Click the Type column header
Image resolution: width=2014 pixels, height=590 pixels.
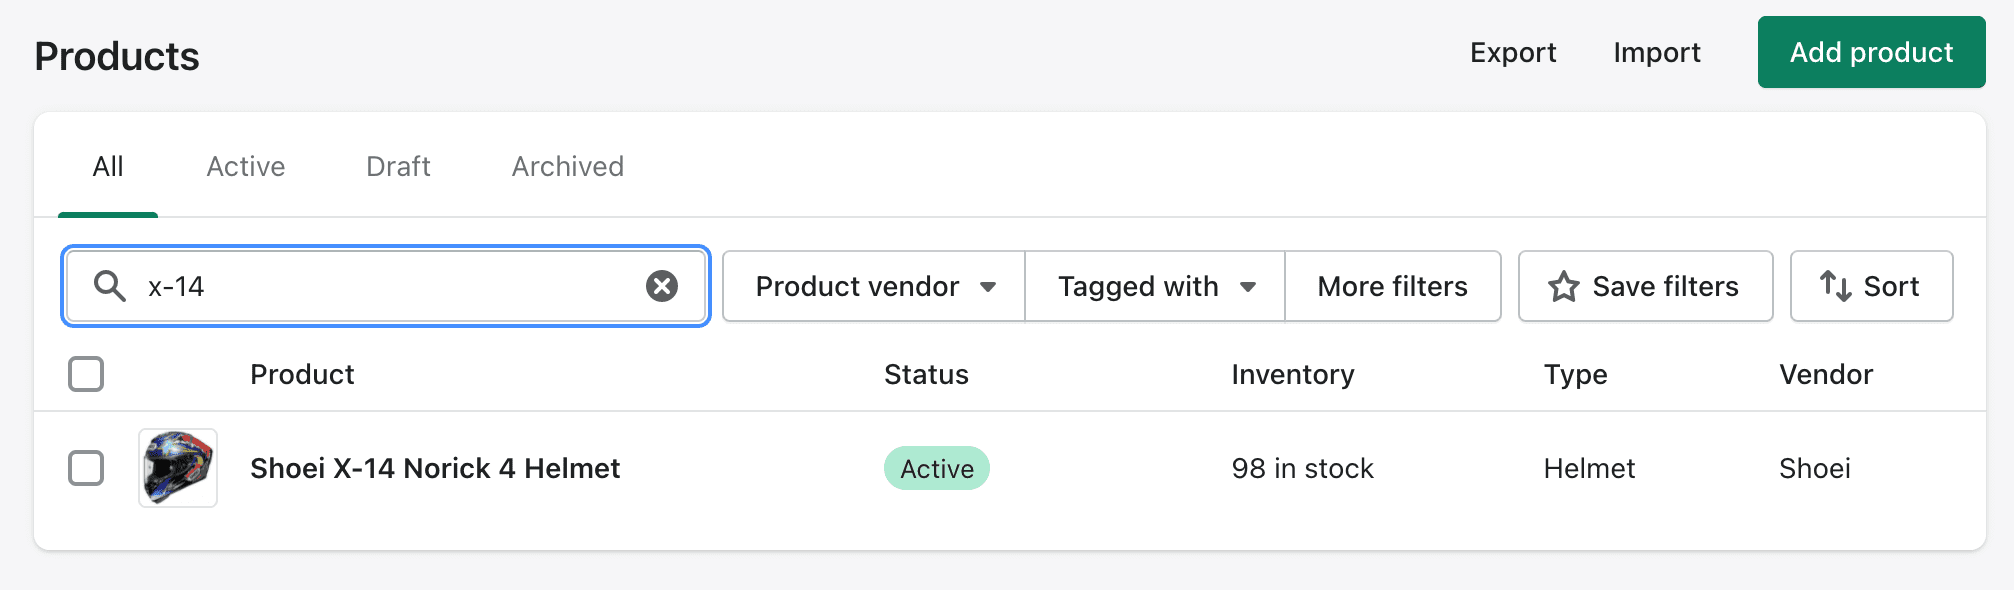pyautogui.click(x=1576, y=374)
